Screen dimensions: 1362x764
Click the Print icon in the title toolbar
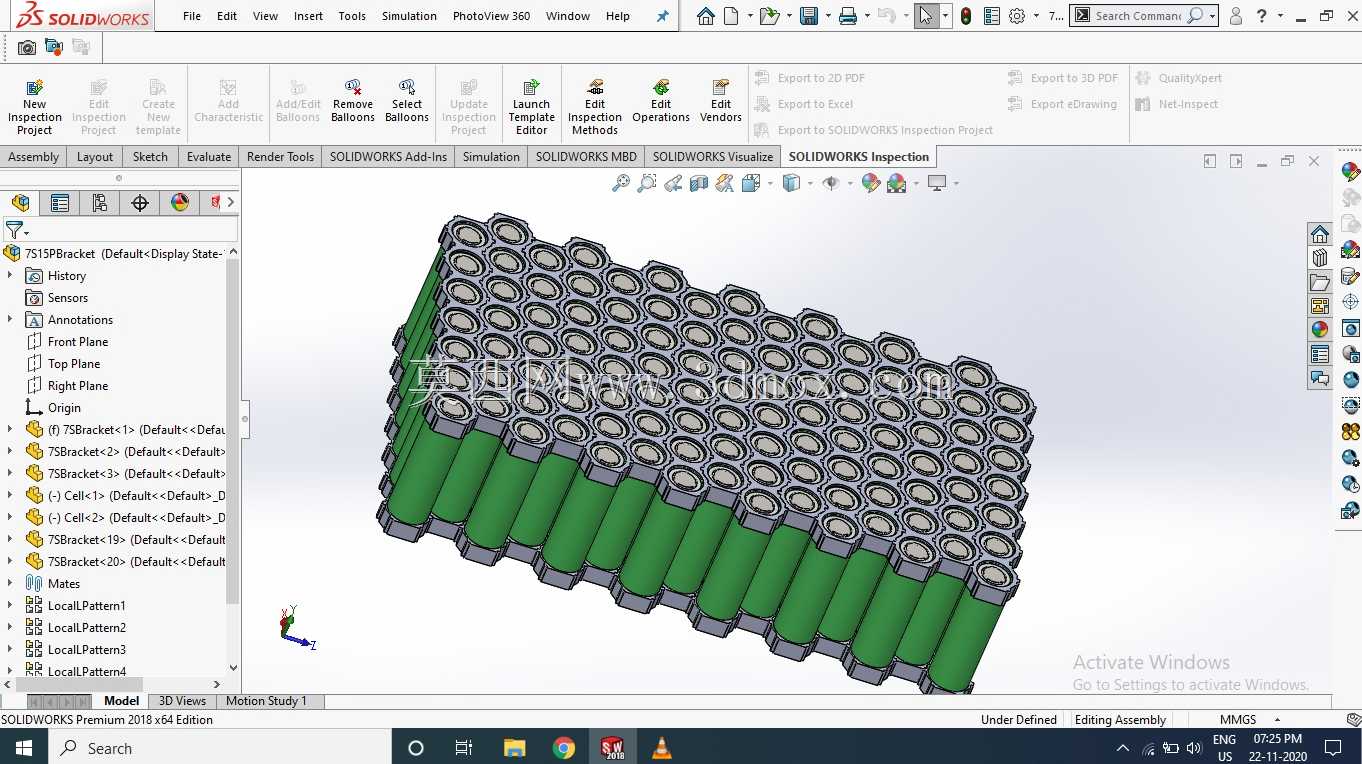click(848, 16)
